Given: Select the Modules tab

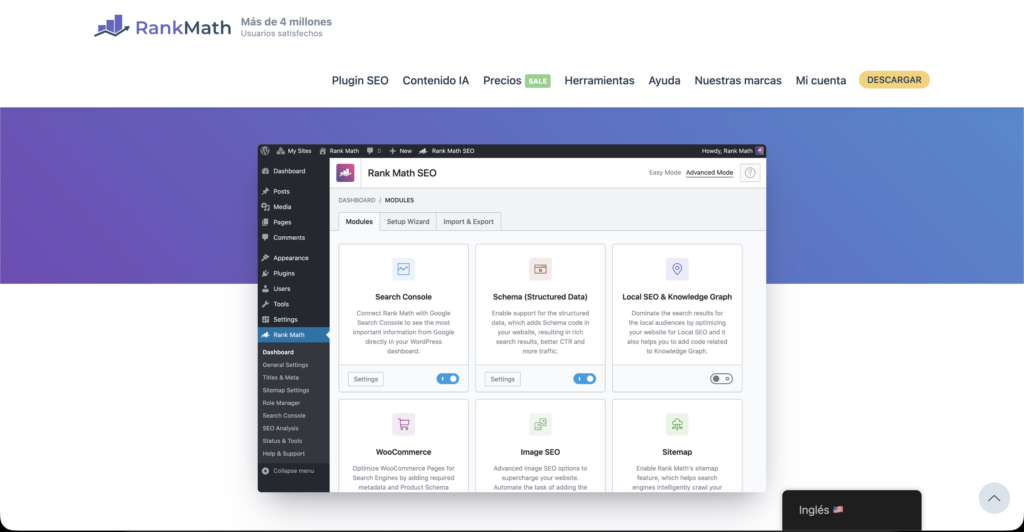Looking at the screenshot, I should pyautogui.click(x=359, y=221).
